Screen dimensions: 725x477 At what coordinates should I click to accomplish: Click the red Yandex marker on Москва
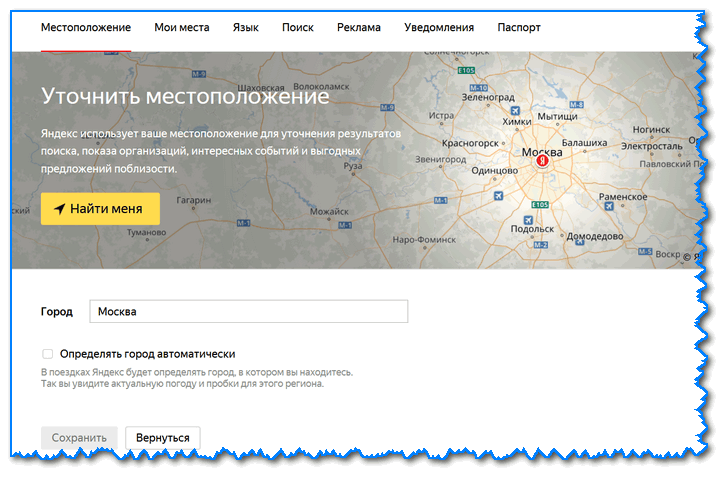(542, 161)
